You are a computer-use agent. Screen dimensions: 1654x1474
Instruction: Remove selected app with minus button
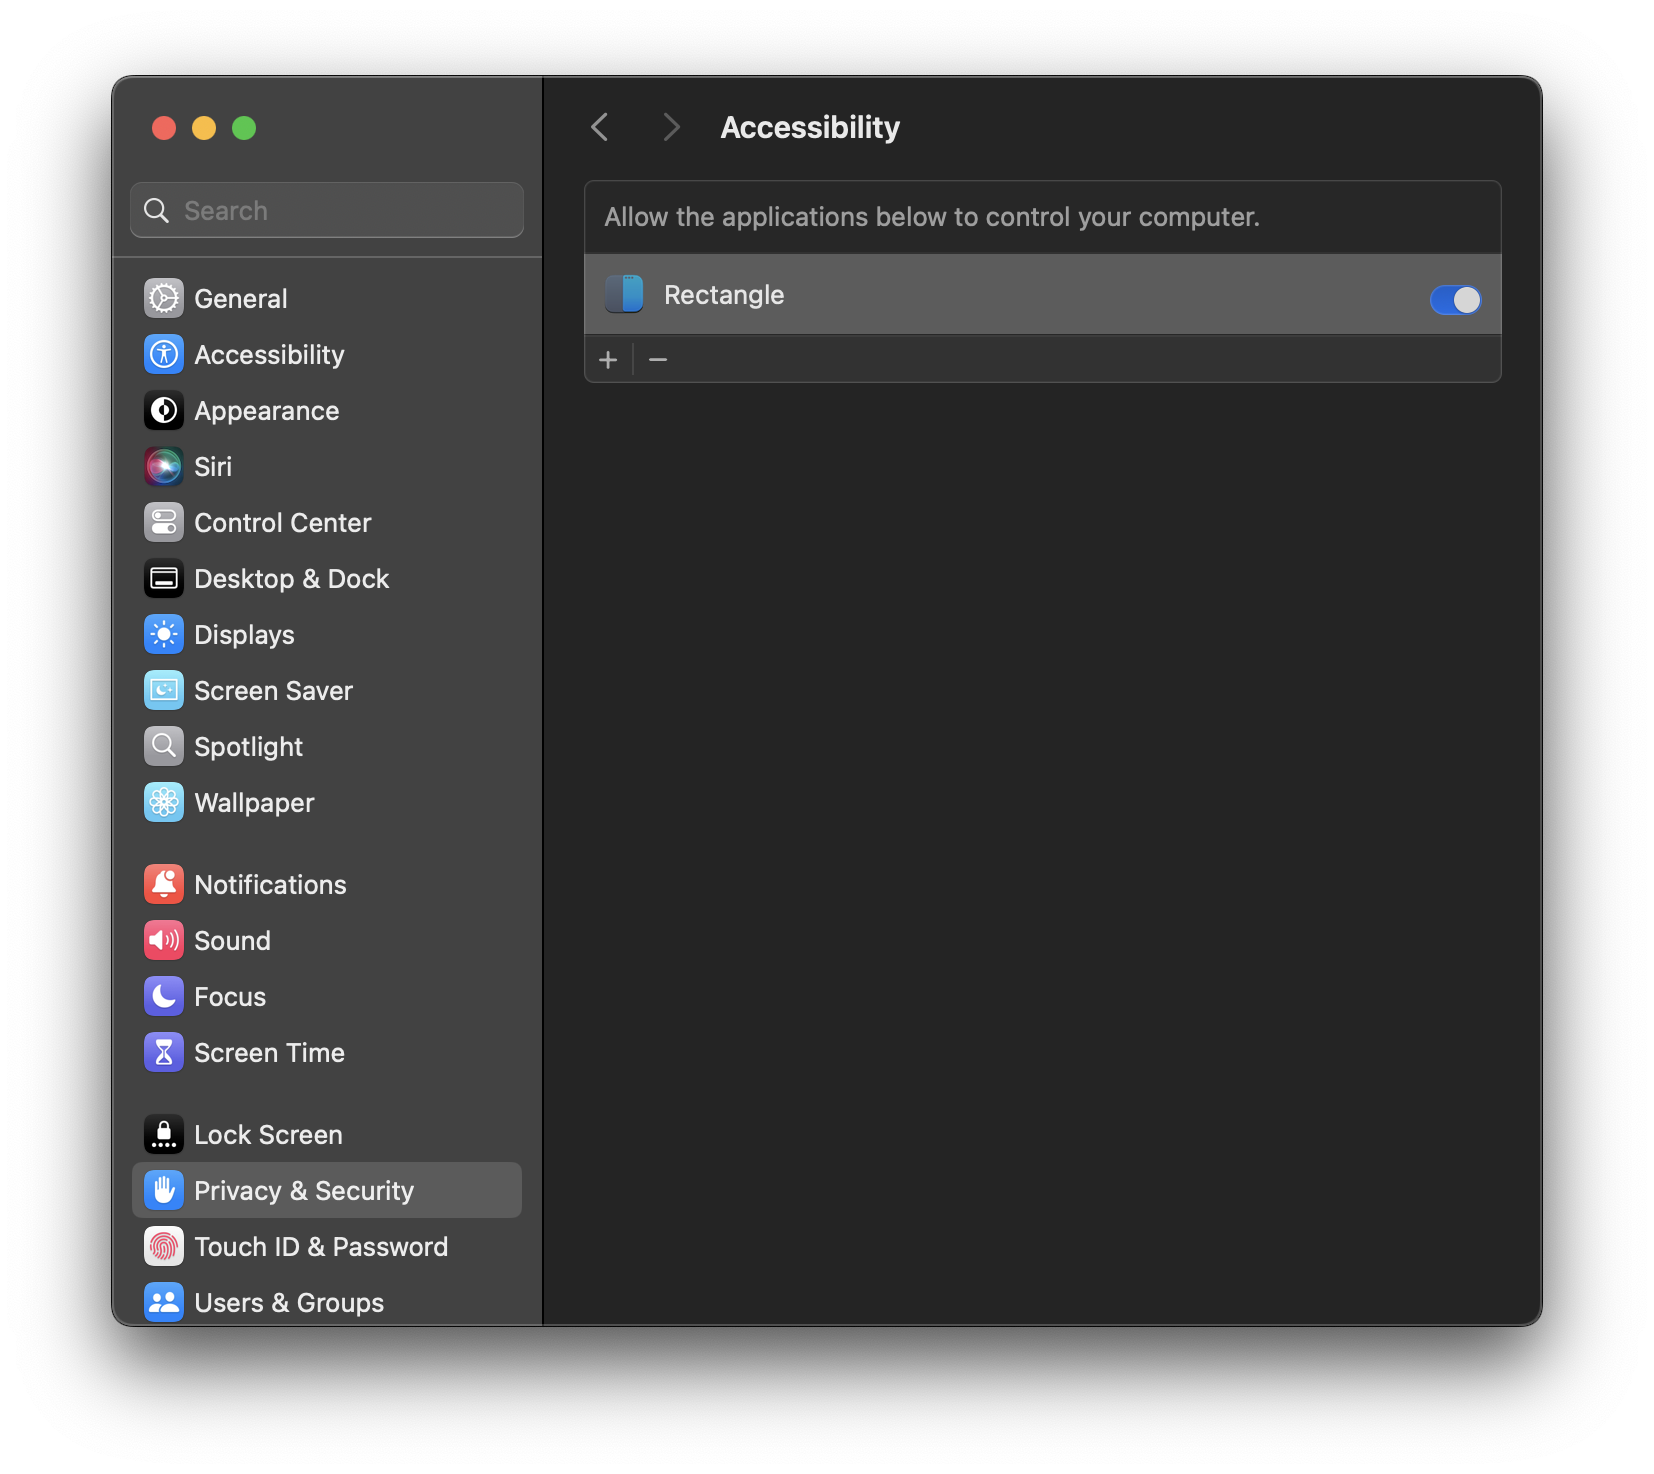coord(658,359)
